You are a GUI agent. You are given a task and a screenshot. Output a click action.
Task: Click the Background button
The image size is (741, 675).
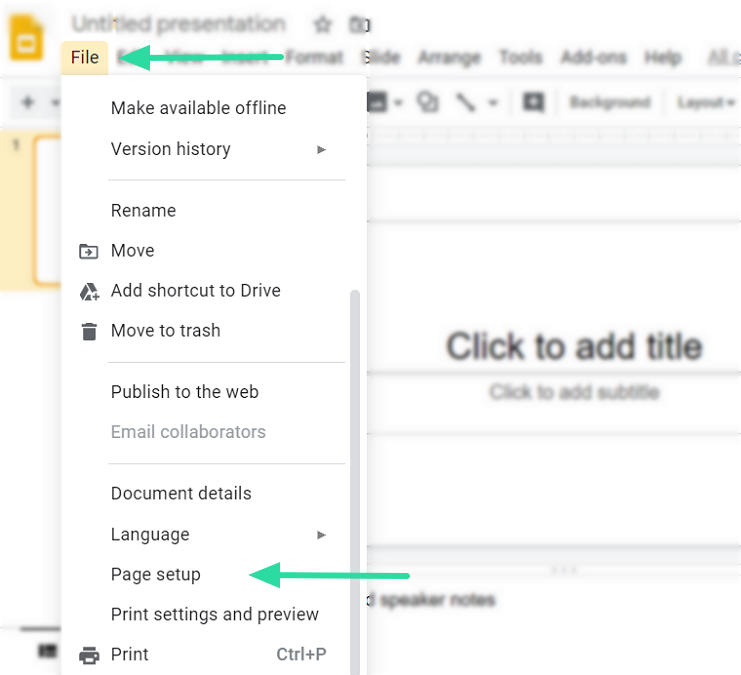(x=610, y=102)
